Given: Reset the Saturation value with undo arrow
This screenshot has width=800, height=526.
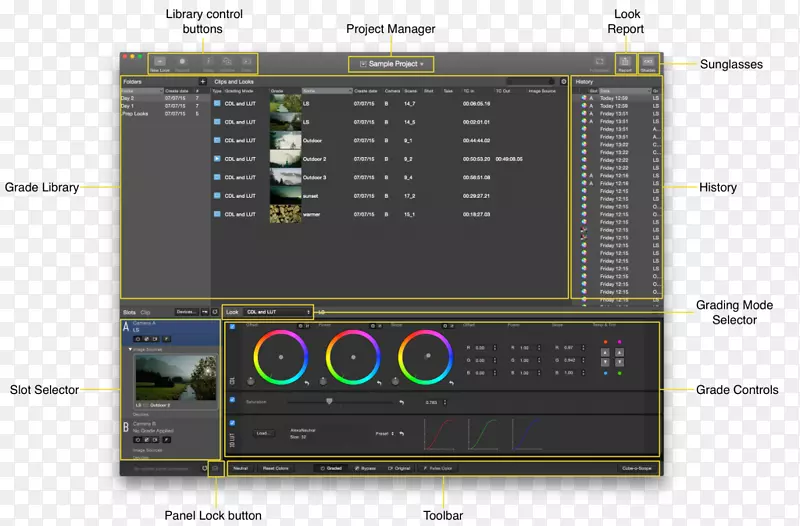Looking at the screenshot, I should point(401,401).
